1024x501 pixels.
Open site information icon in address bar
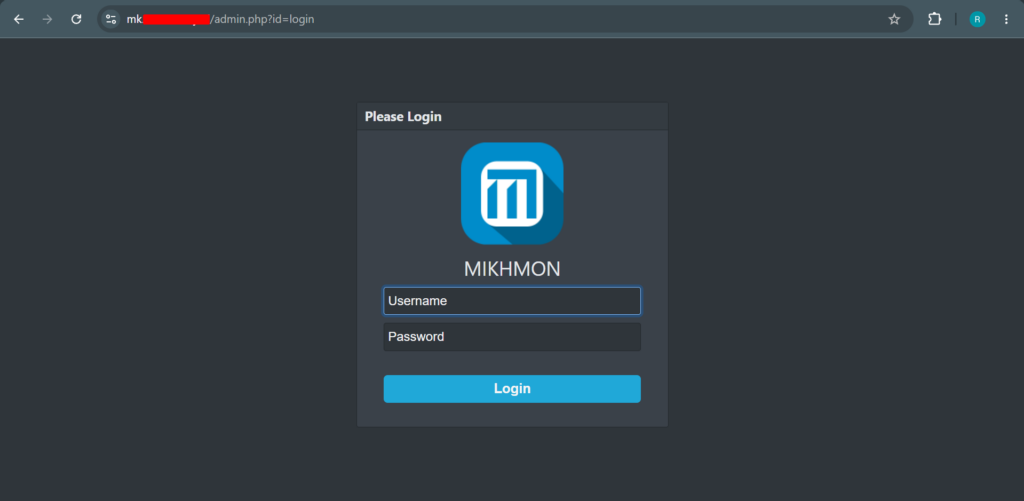pyautogui.click(x=111, y=20)
